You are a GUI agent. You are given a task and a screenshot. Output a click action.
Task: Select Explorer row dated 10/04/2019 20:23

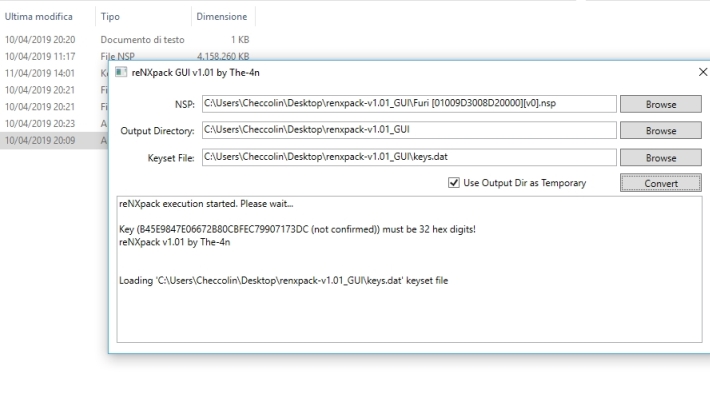(x=54, y=124)
